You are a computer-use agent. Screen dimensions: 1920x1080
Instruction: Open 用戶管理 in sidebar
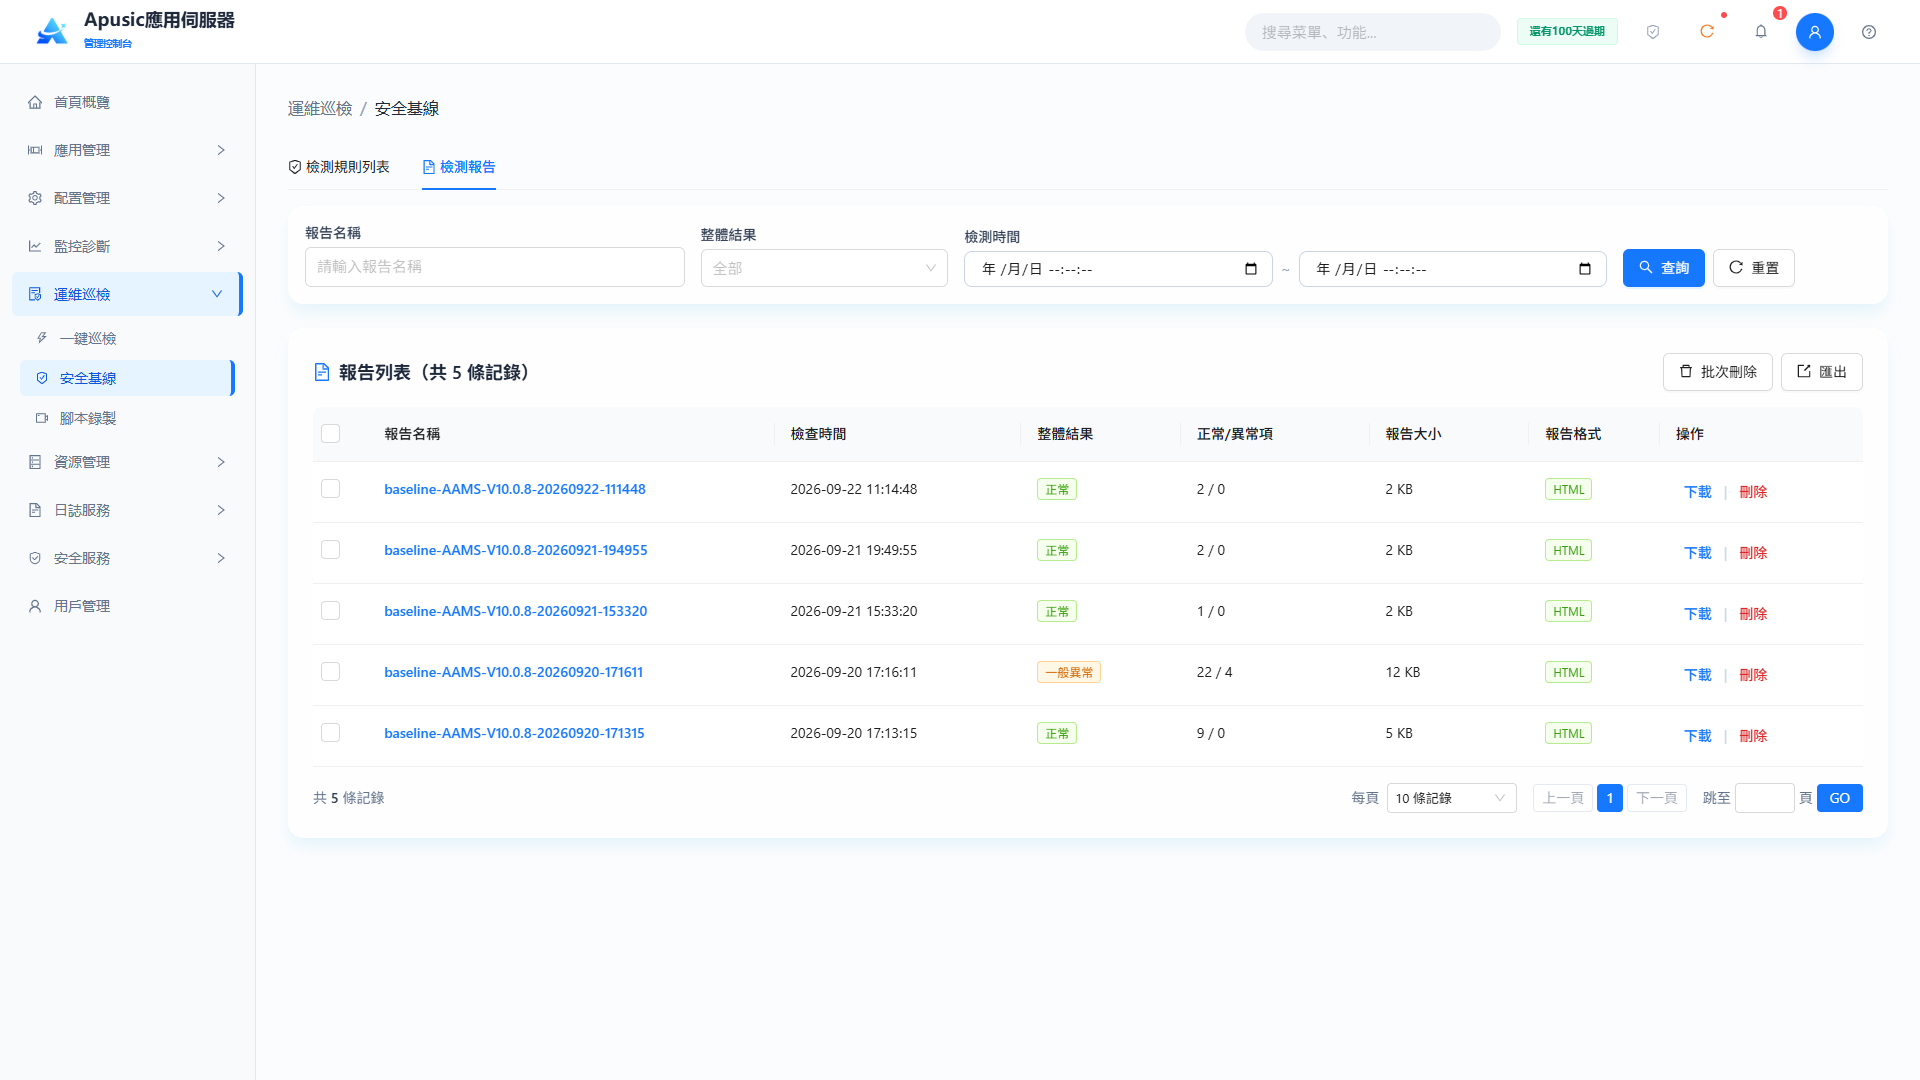[x=127, y=606]
